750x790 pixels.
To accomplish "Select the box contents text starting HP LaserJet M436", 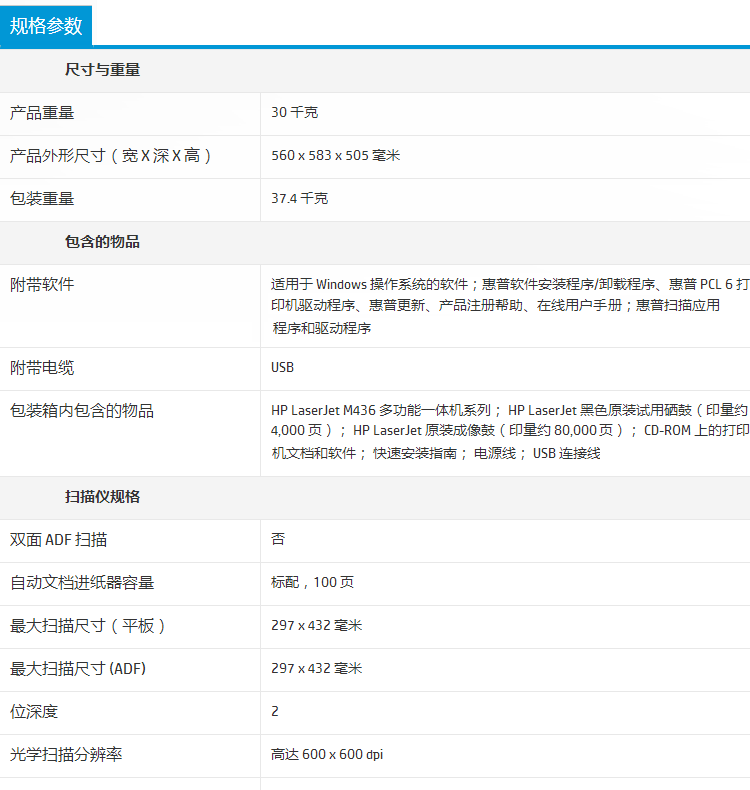I will click(510, 432).
